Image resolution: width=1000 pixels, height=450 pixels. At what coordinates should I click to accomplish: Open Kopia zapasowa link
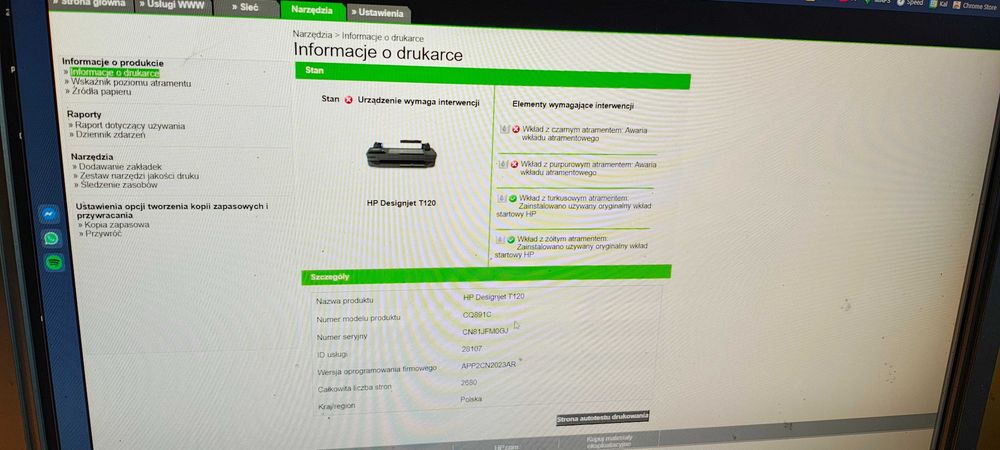(x=117, y=225)
